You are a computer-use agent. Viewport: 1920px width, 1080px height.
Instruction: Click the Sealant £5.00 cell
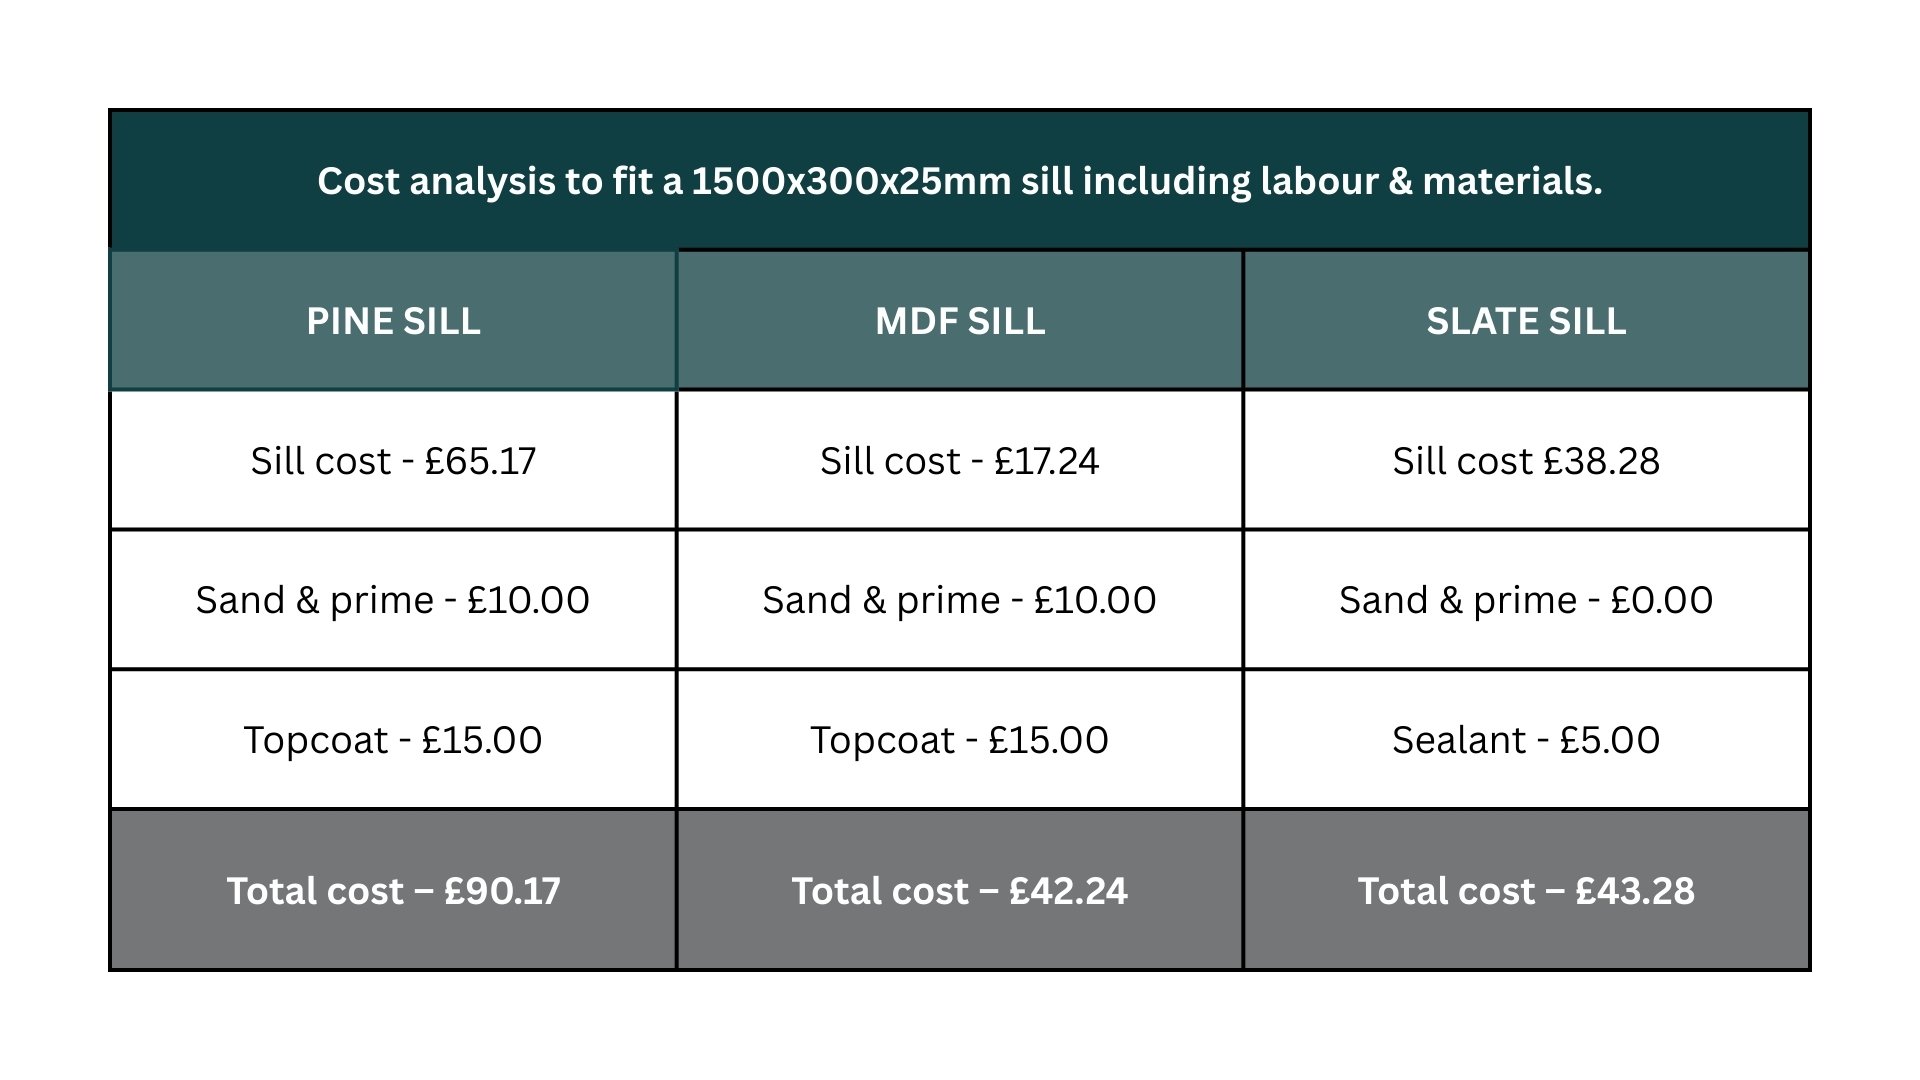(1526, 740)
